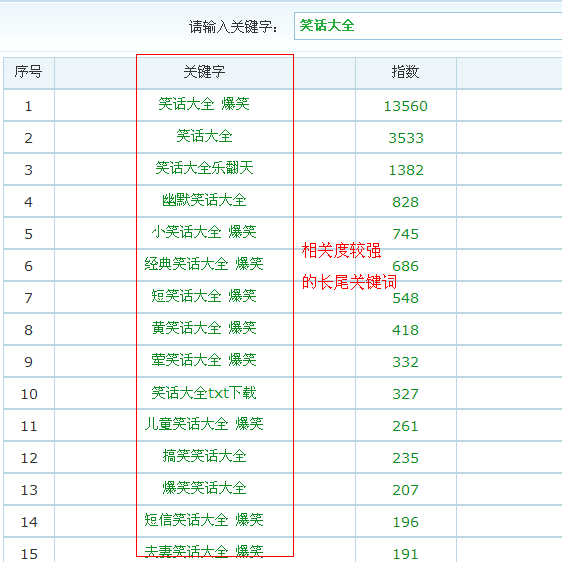Screen dimensions: 562x562
Task: Open the keyword link 笑话大全 爆笑
Action: (204, 104)
